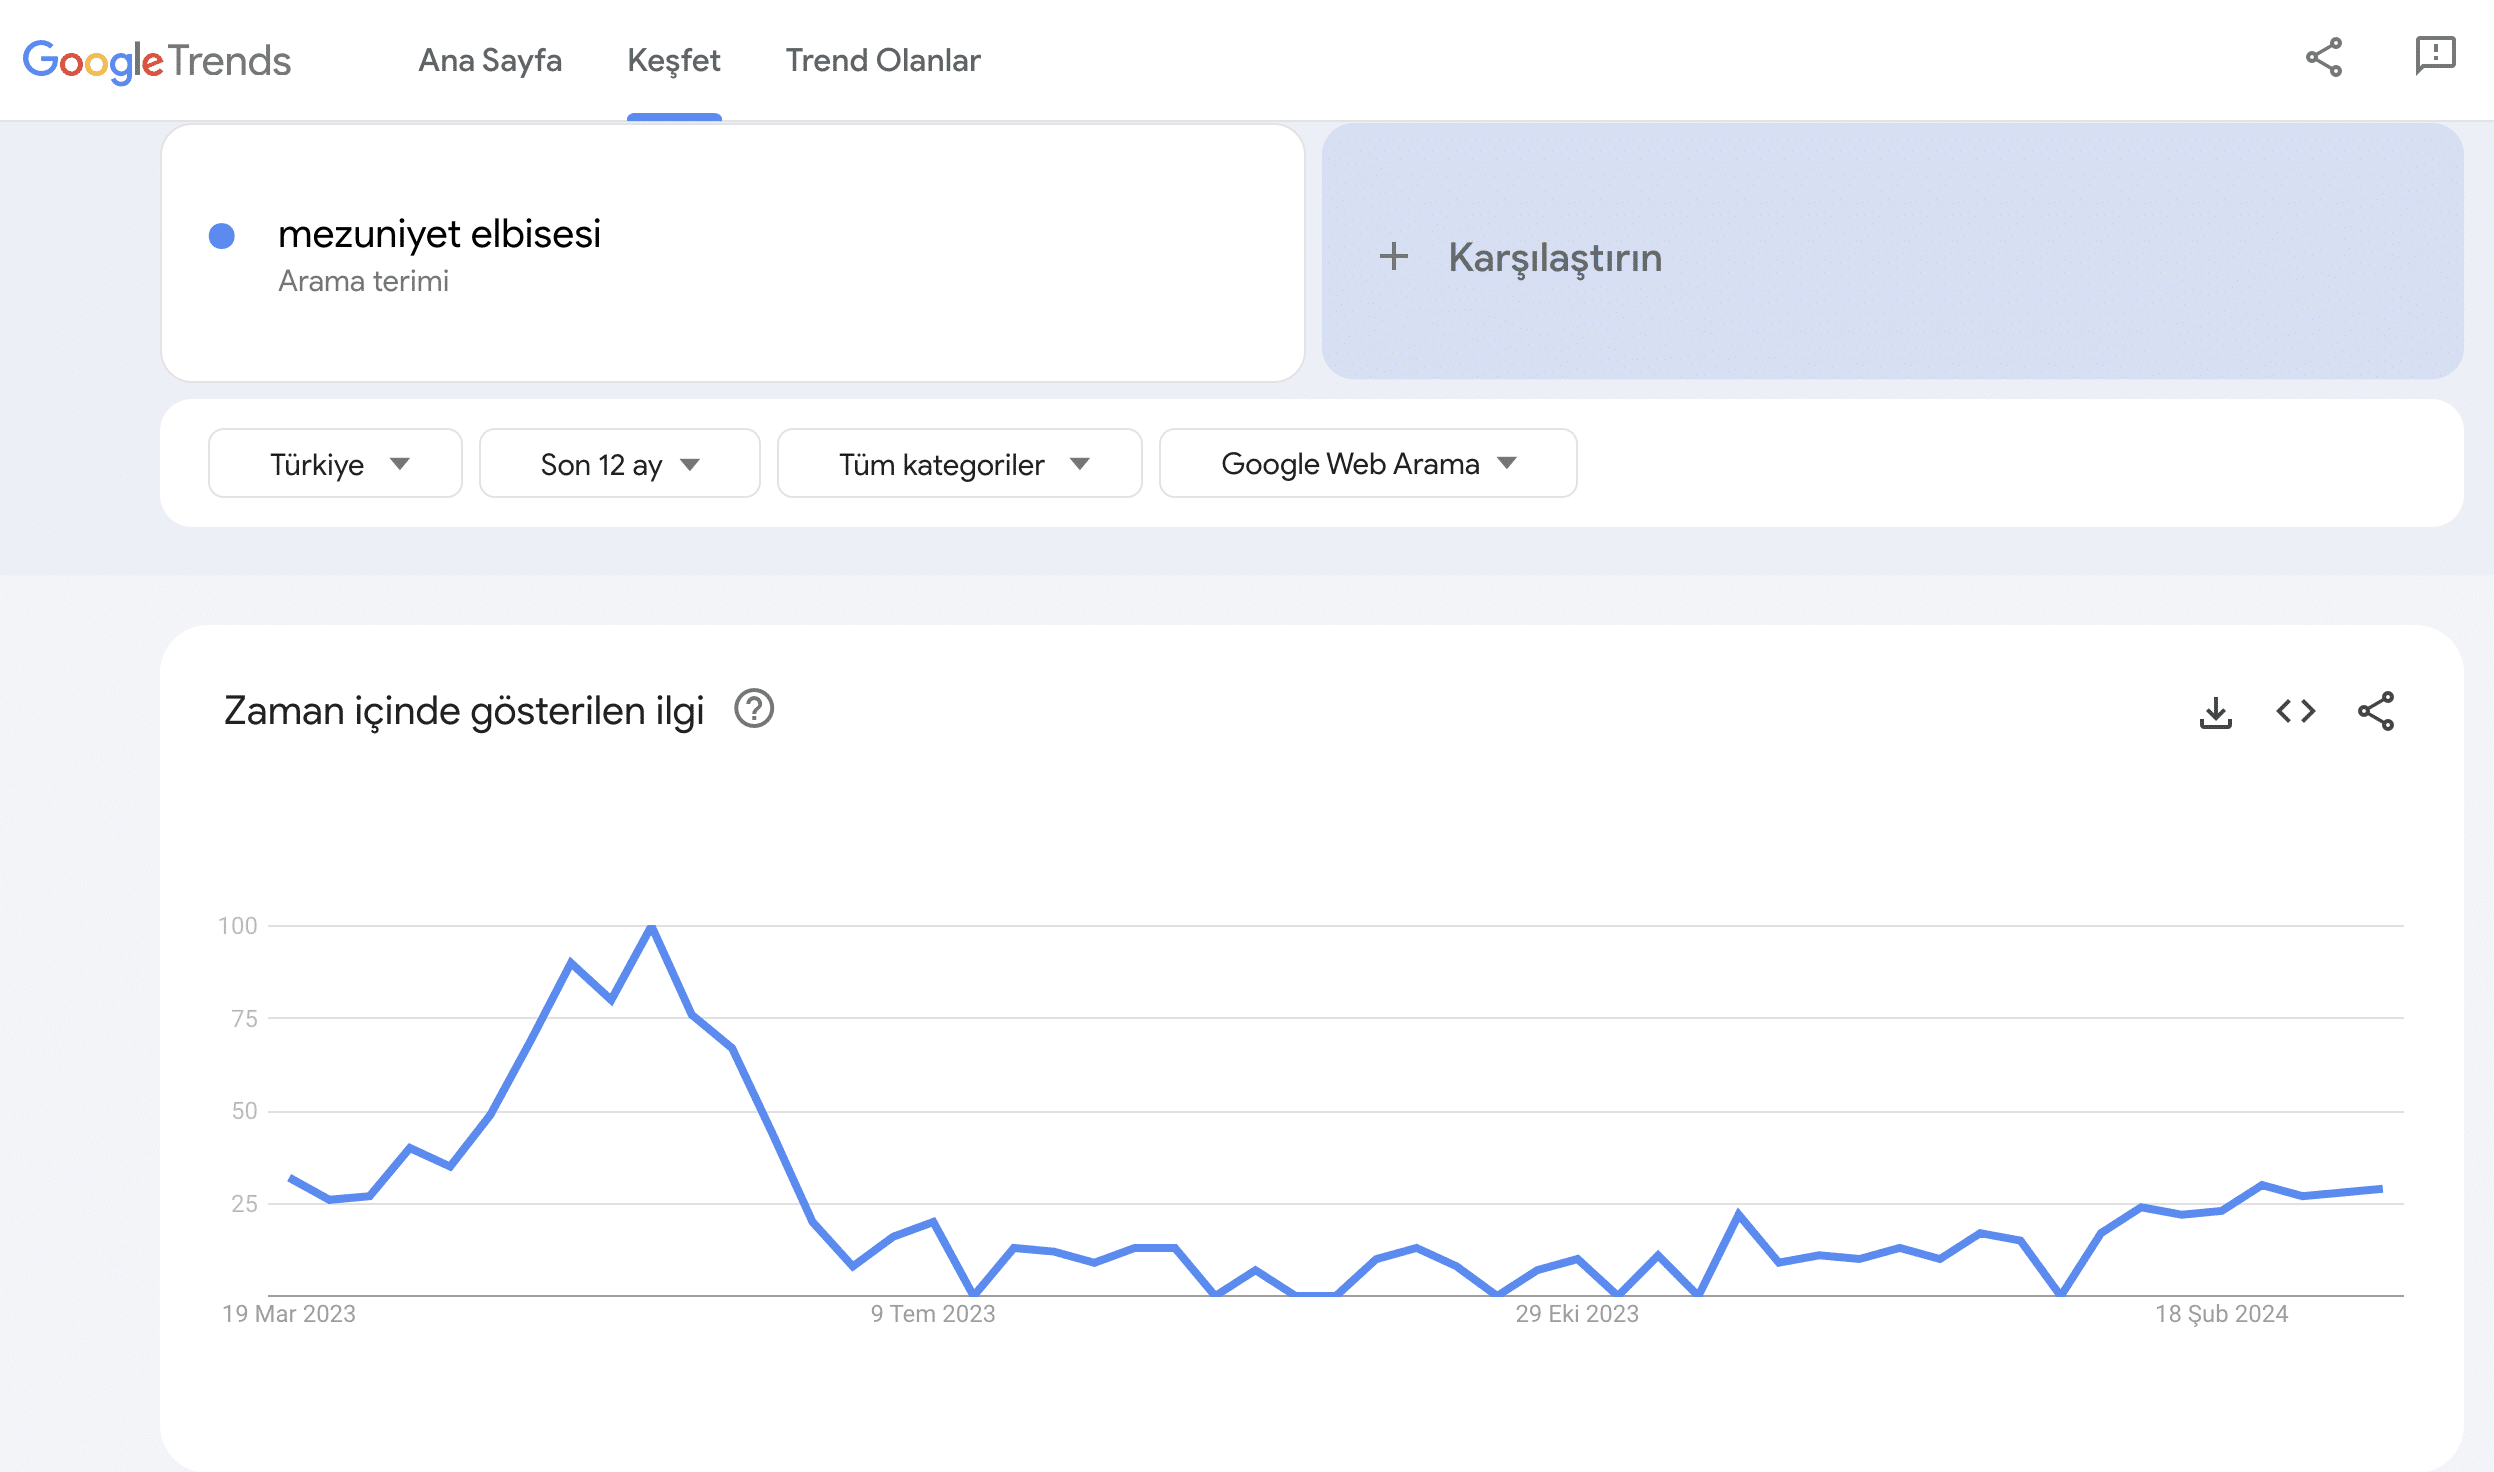
Task: Click the Google Trends logo
Action: click(x=156, y=60)
